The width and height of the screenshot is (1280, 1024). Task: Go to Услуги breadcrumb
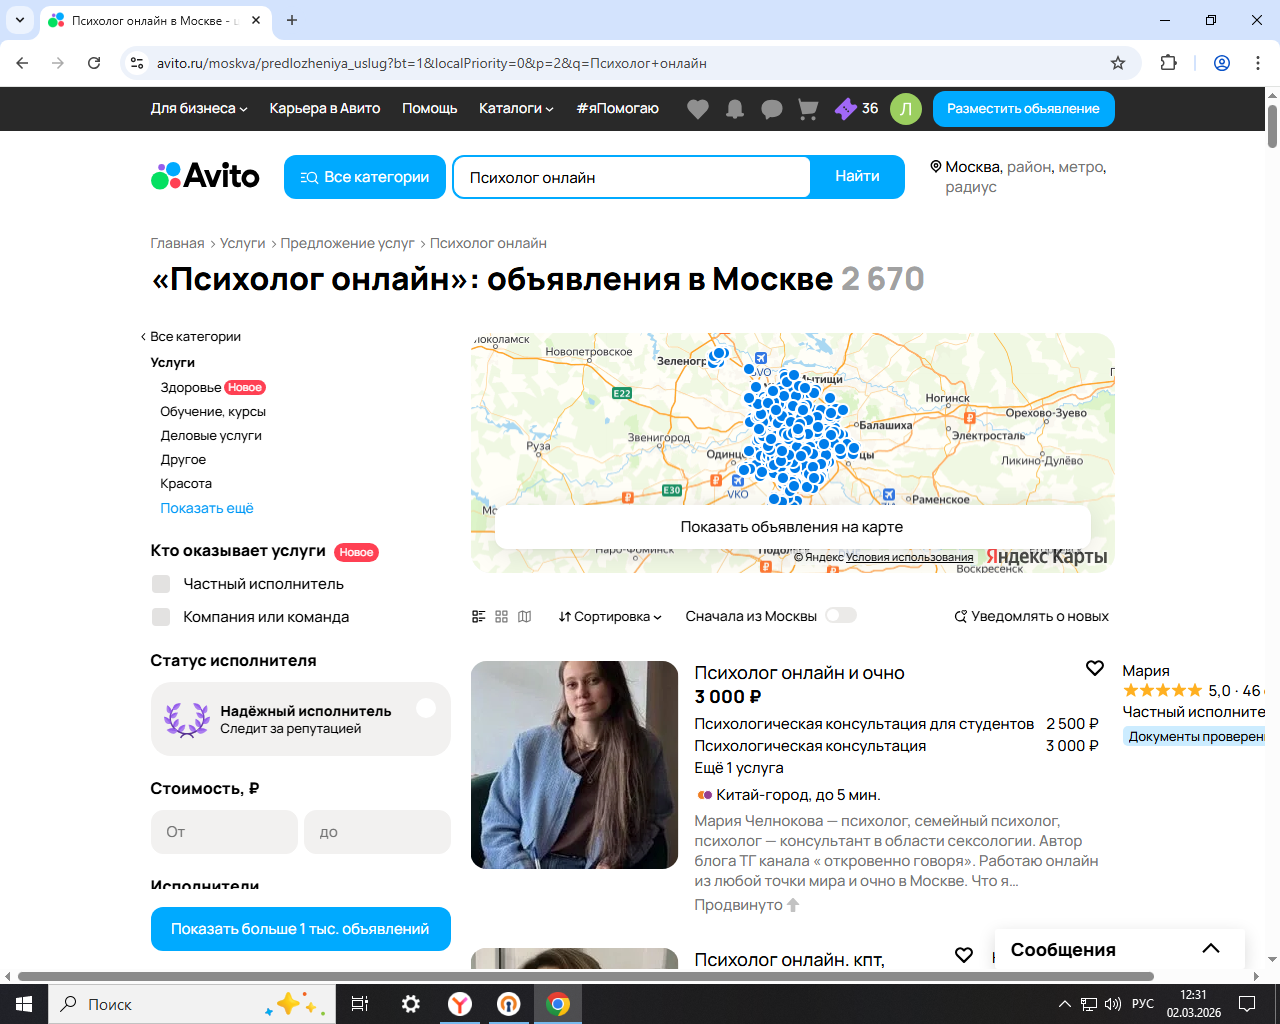coord(243,243)
